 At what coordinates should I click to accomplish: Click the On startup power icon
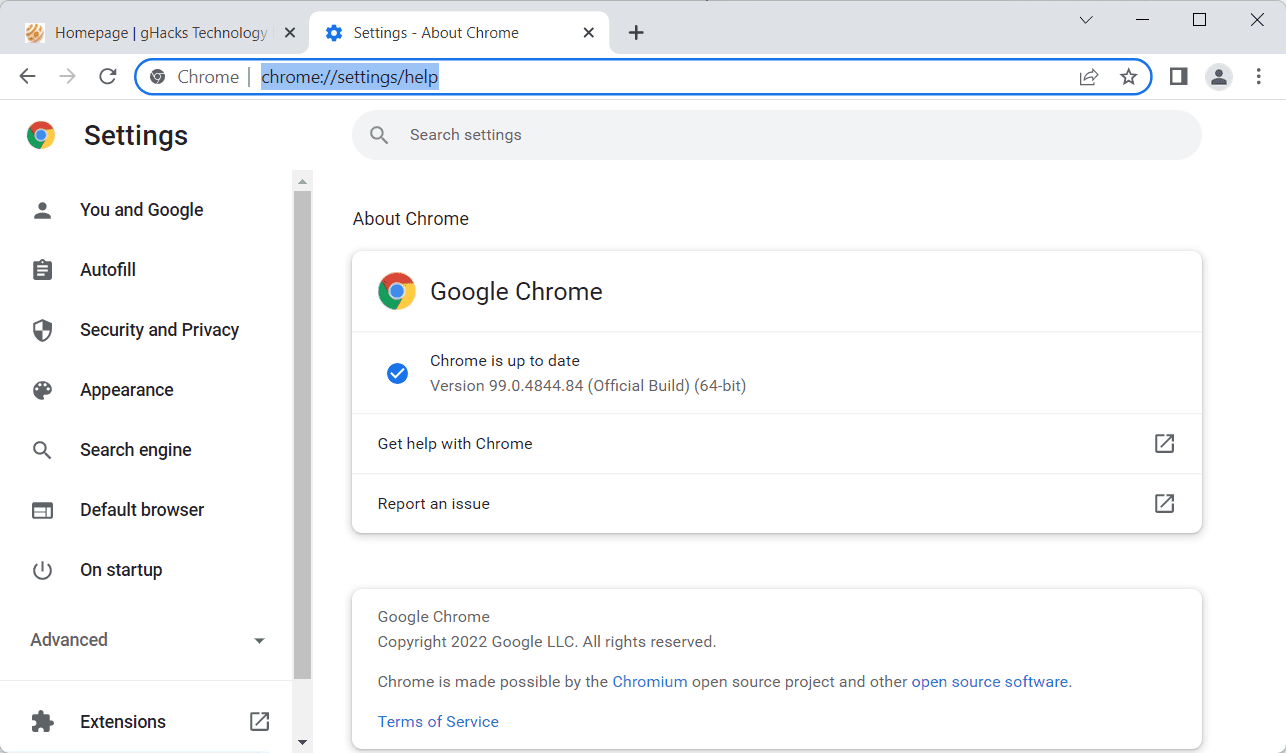coord(42,570)
